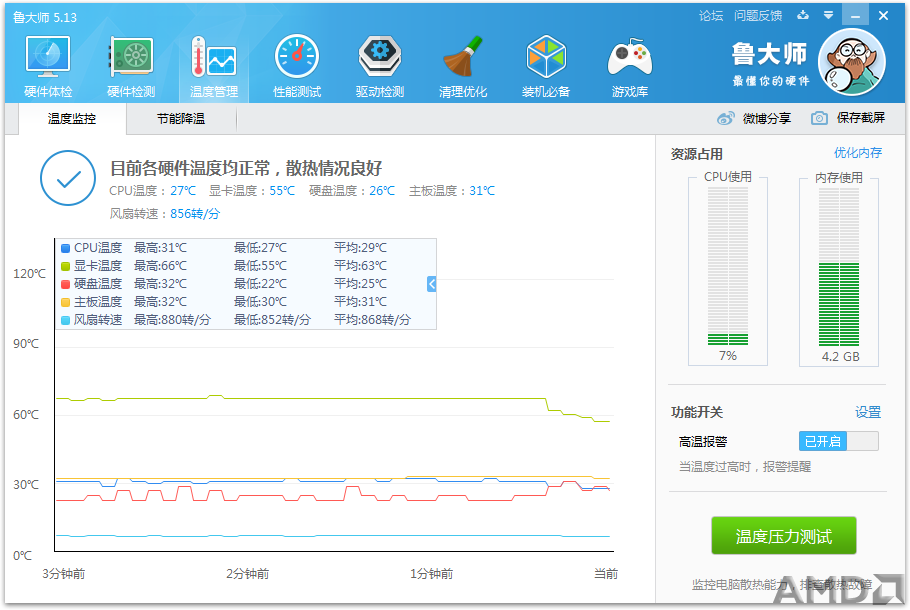Open 驱动检测 gear icon
Image resolution: width=910 pixels, height=610 pixels.
click(380, 56)
